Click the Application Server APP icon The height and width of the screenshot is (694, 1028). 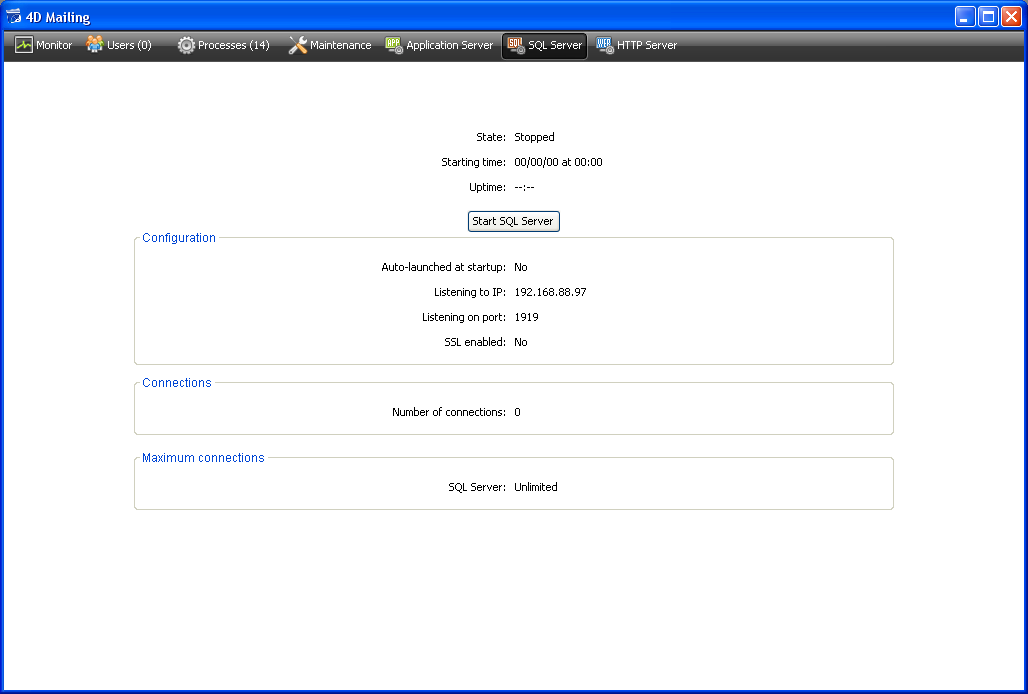click(x=394, y=45)
